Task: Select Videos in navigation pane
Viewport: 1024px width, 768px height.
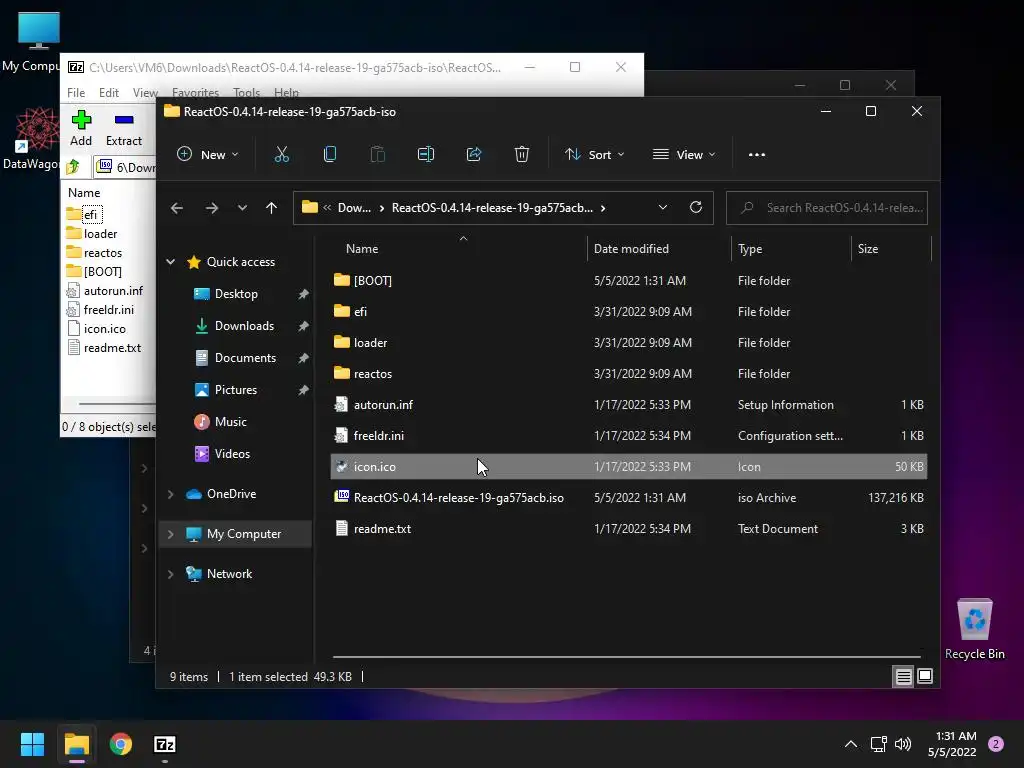Action: click(231, 454)
